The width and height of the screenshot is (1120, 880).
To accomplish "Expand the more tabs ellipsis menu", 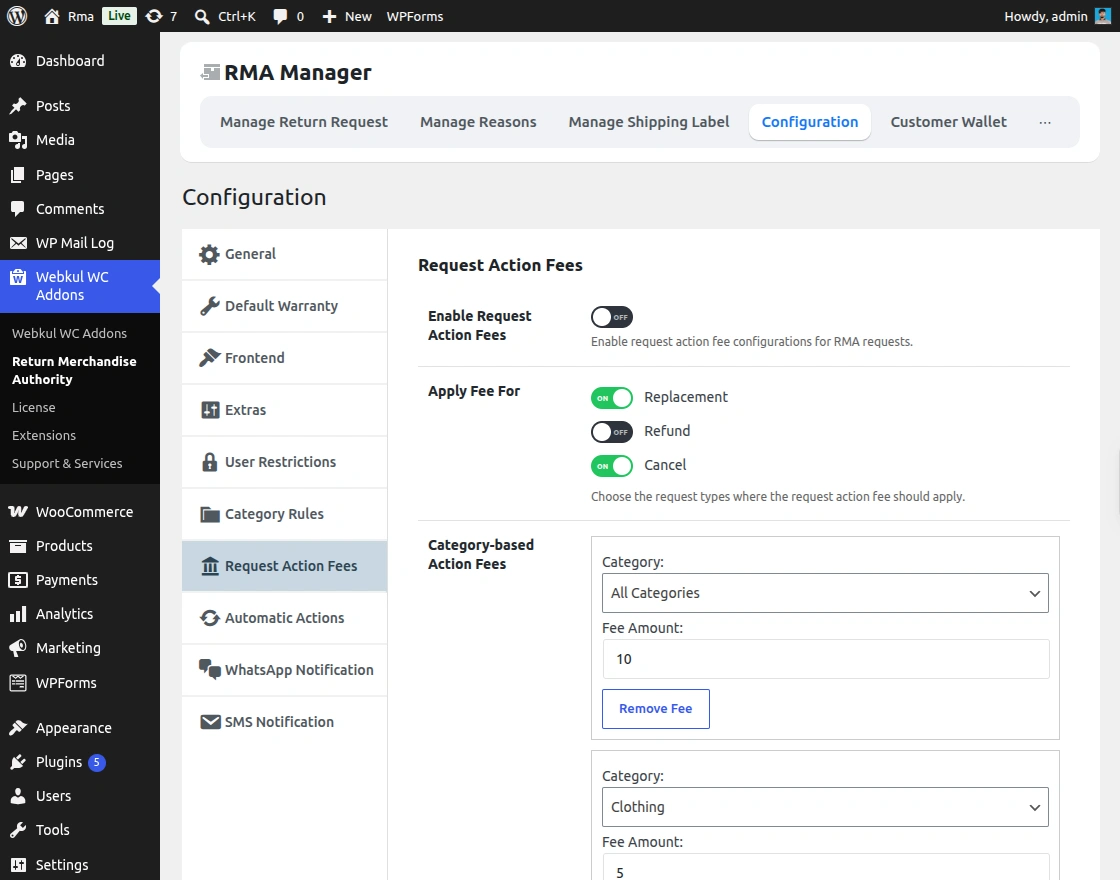I will click(1045, 122).
